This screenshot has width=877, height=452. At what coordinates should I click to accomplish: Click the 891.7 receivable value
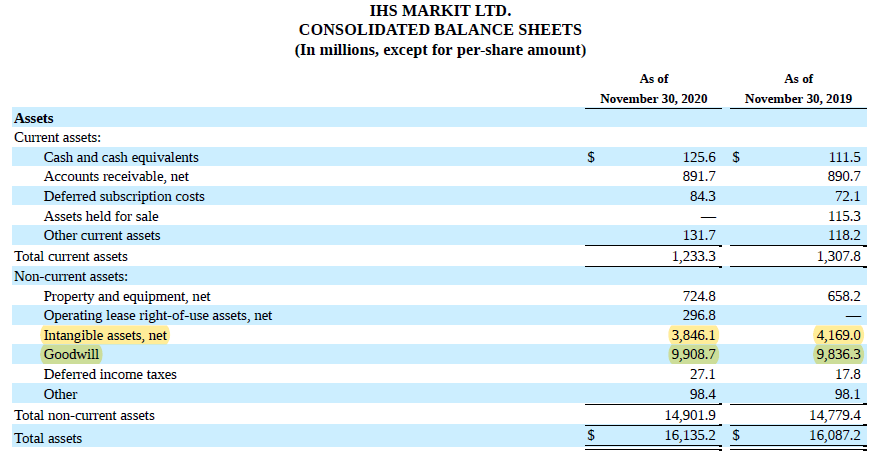(x=699, y=177)
